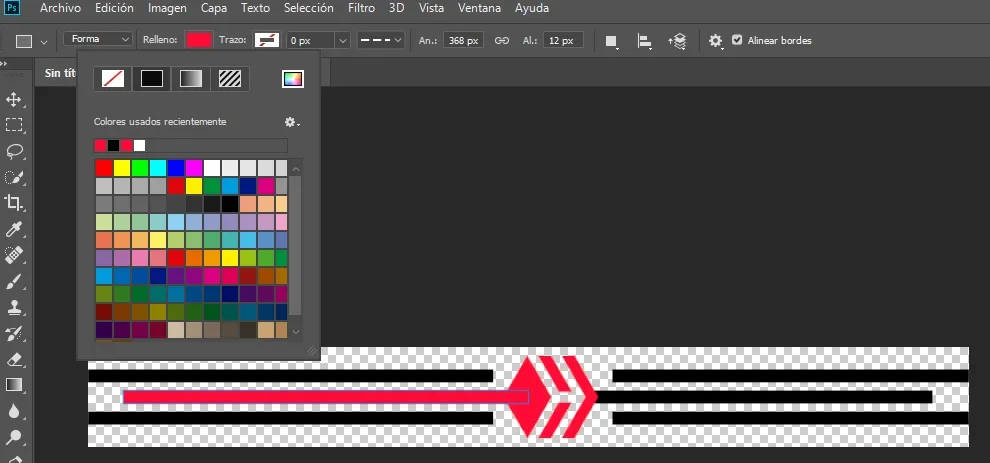Open the Archivo menu
990x463 pixels.
pos(60,8)
